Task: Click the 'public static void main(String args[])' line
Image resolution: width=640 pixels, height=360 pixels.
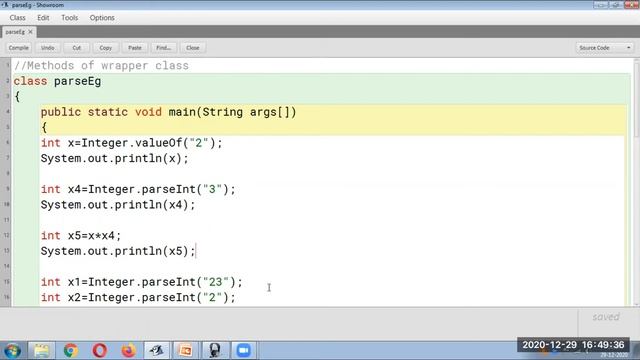Action: pyautogui.click(x=169, y=112)
